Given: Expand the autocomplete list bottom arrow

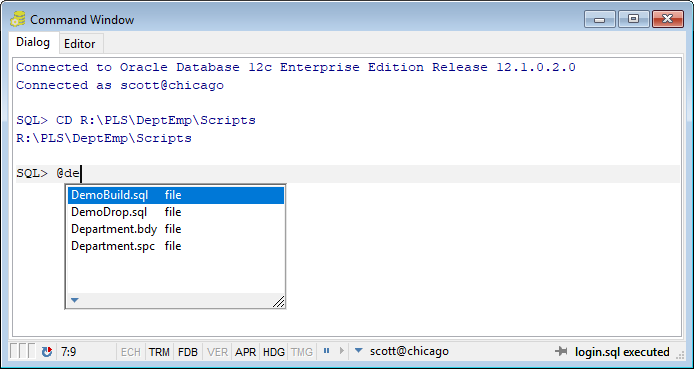Looking at the screenshot, I should [74, 300].
